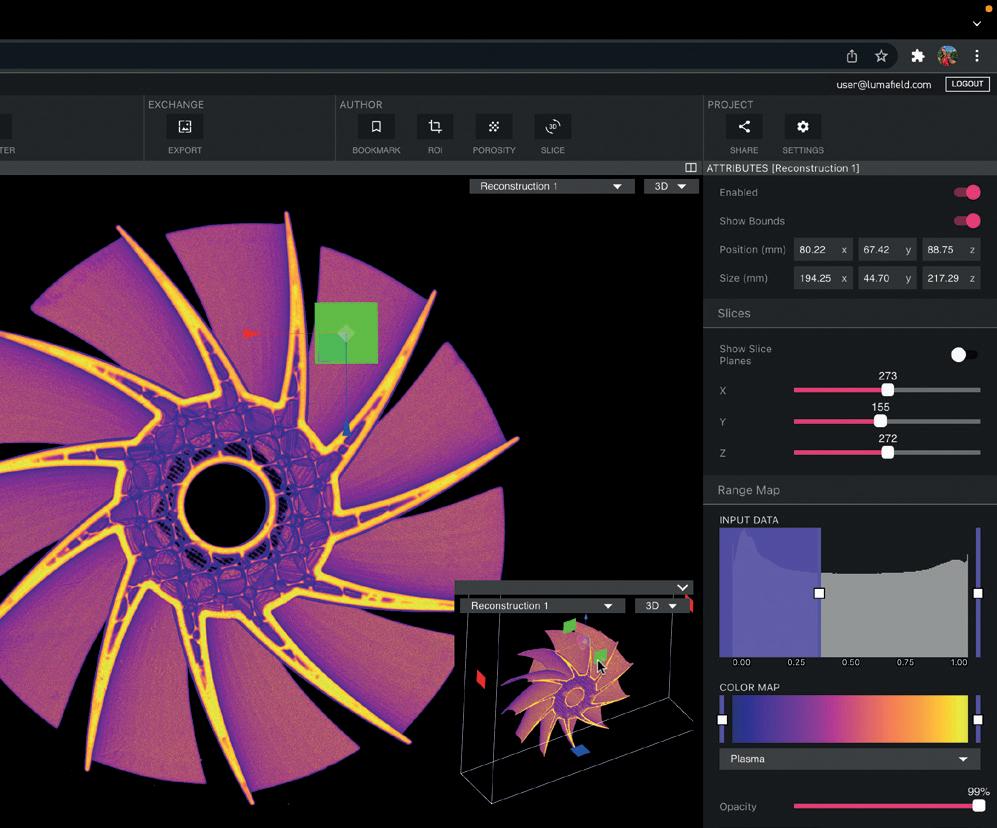Log out with the LOGOUT button
This screenshot has height=828, width=997.
click(967, 84)
